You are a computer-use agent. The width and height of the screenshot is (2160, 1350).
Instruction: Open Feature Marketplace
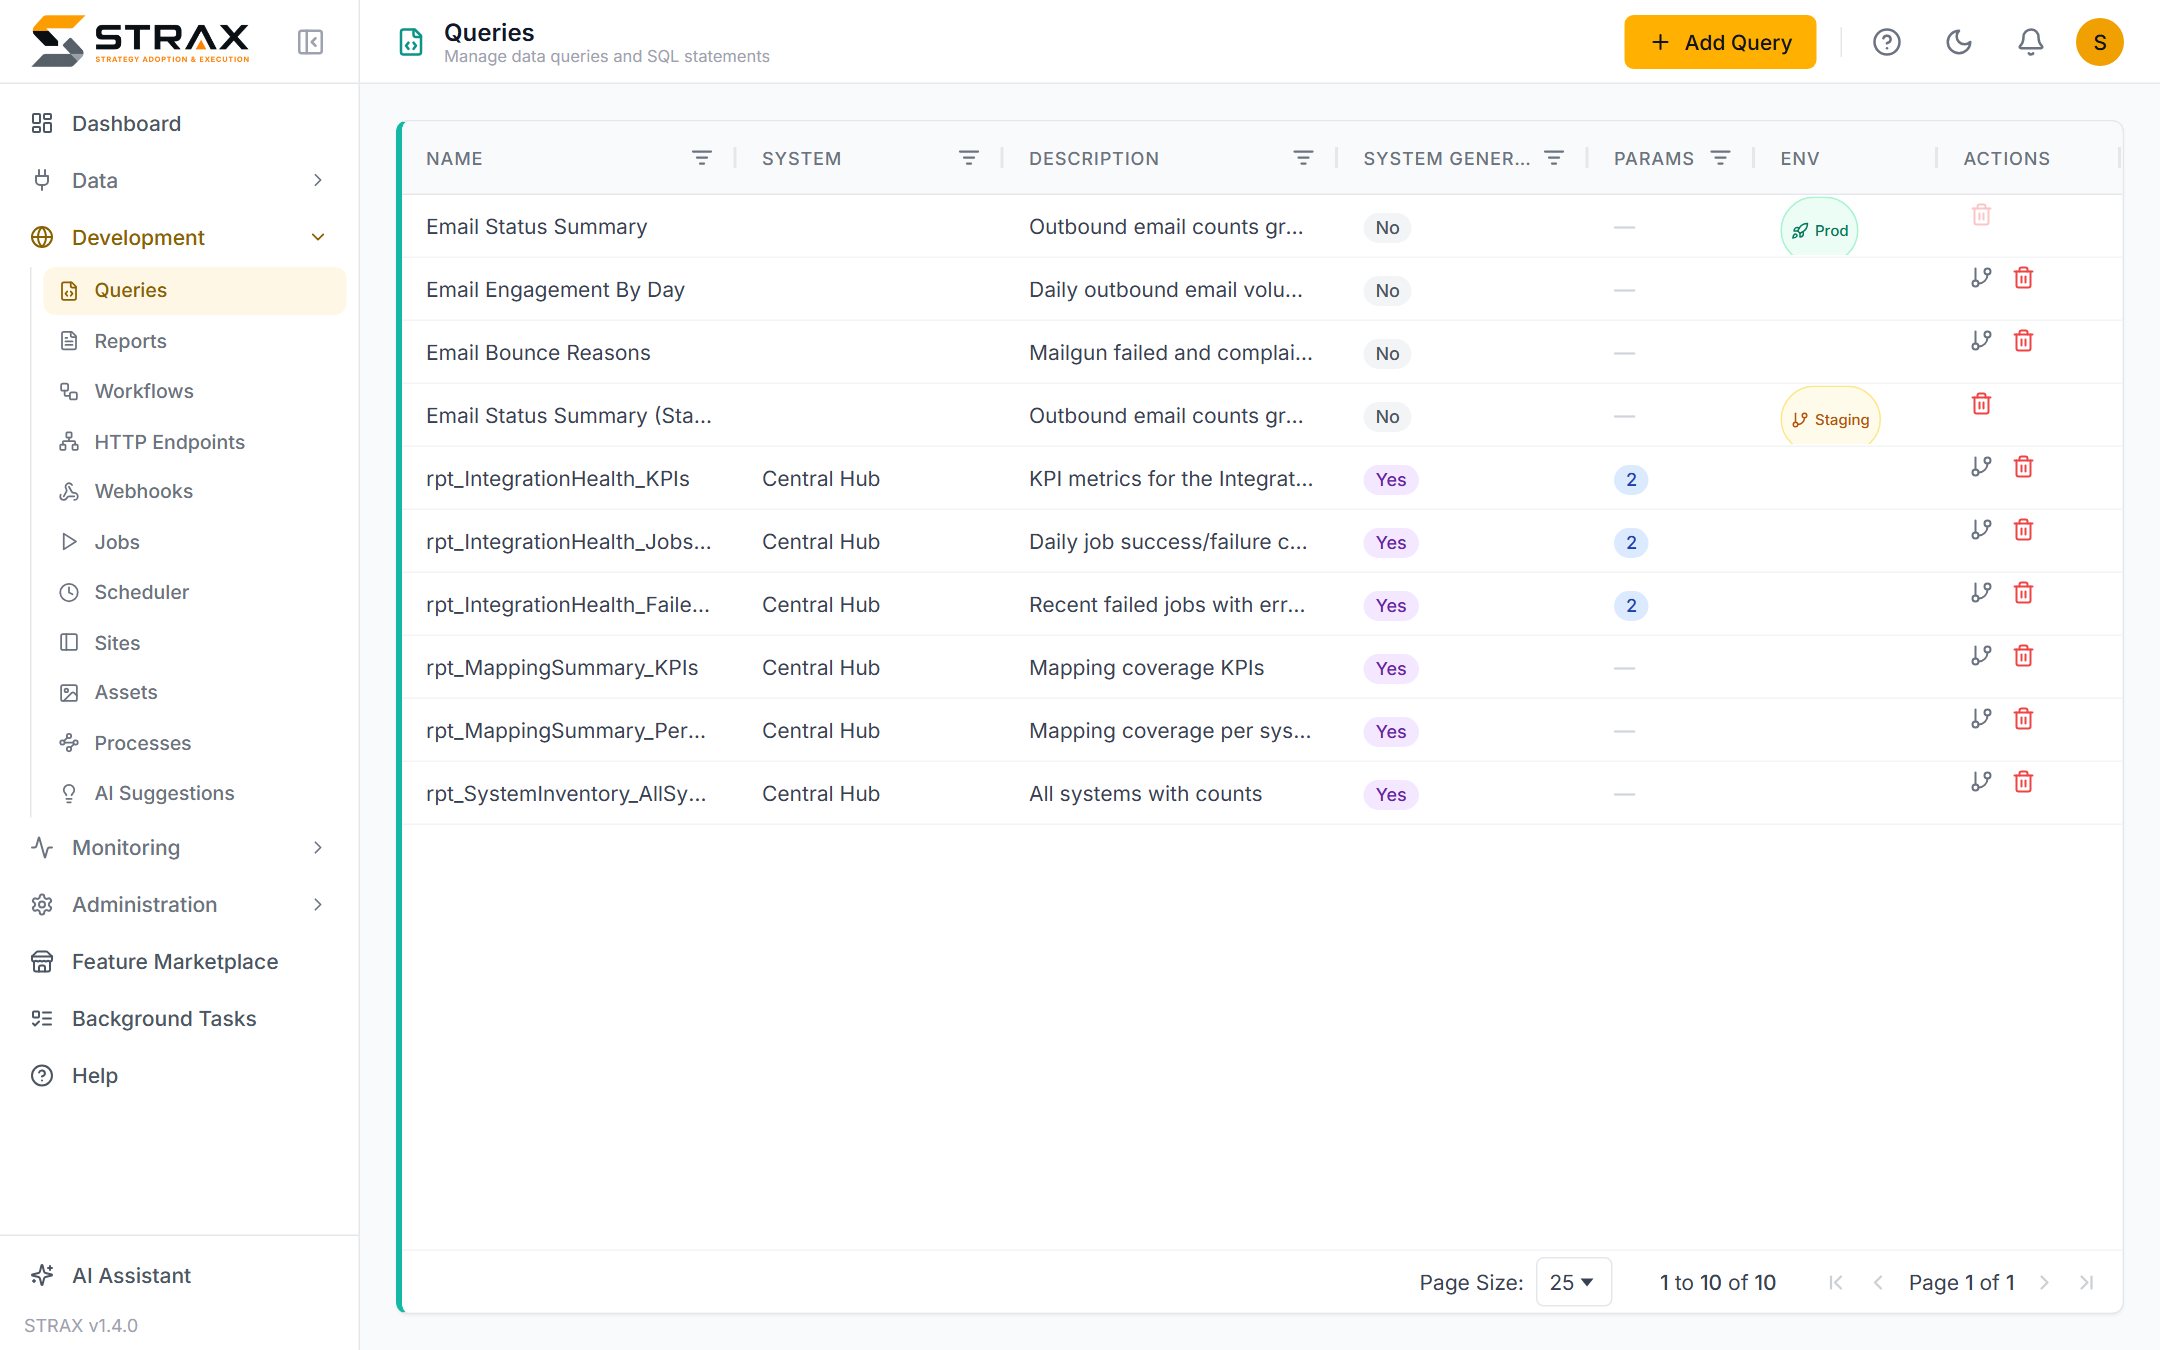[178, 961]
